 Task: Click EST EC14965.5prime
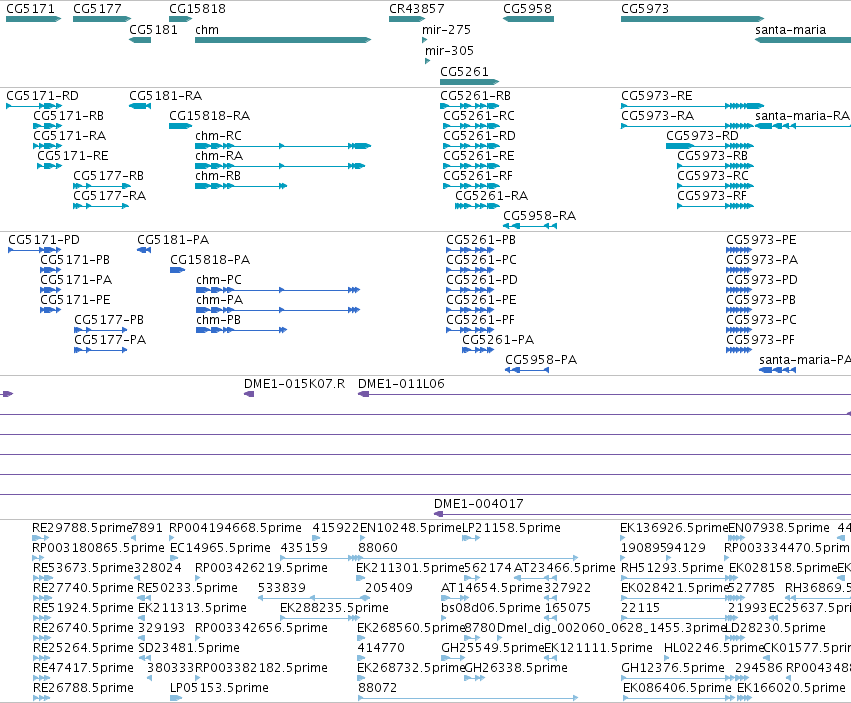pyautogui.click(x=174, y=558)
